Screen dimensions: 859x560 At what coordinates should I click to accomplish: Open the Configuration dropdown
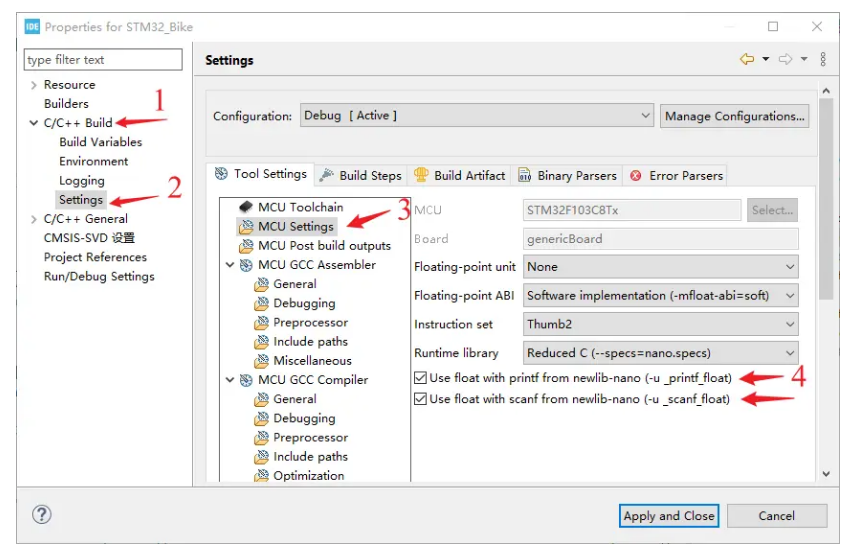click(477, 116)
